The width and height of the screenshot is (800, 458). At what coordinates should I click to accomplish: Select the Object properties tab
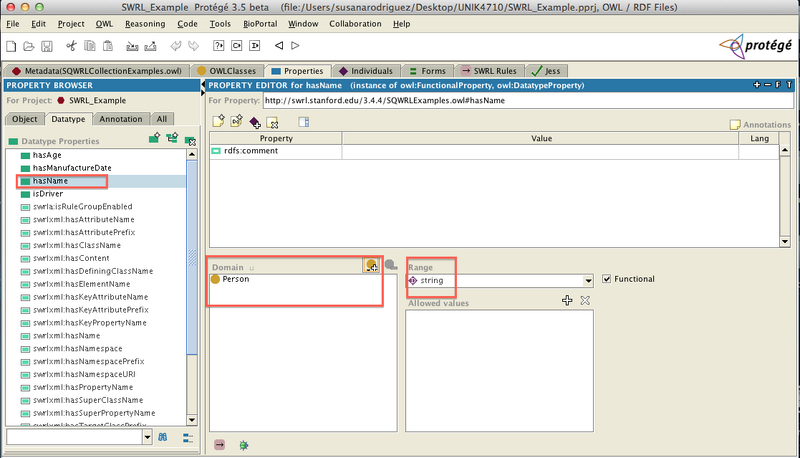(x=24, y=119)
